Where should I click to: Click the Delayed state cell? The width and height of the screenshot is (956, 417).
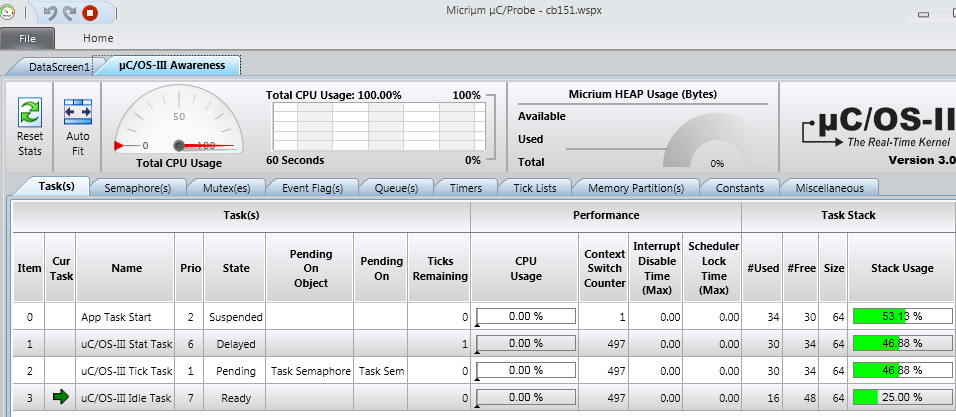click(235, 344)
